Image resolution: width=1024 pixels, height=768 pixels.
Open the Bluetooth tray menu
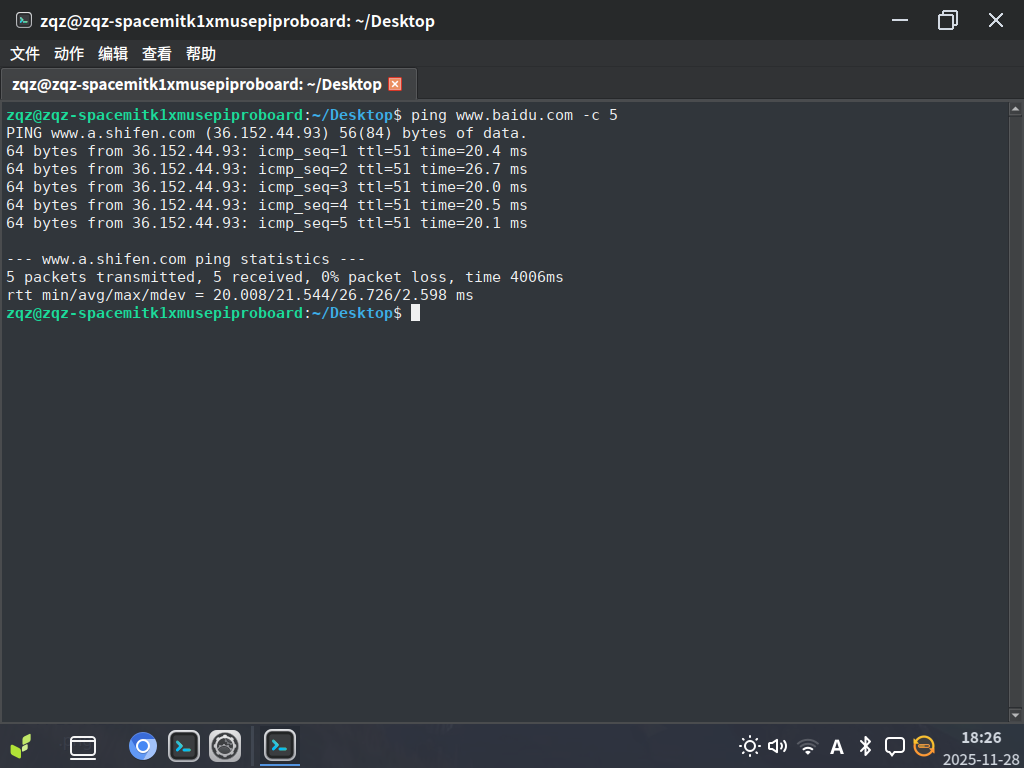865,746
